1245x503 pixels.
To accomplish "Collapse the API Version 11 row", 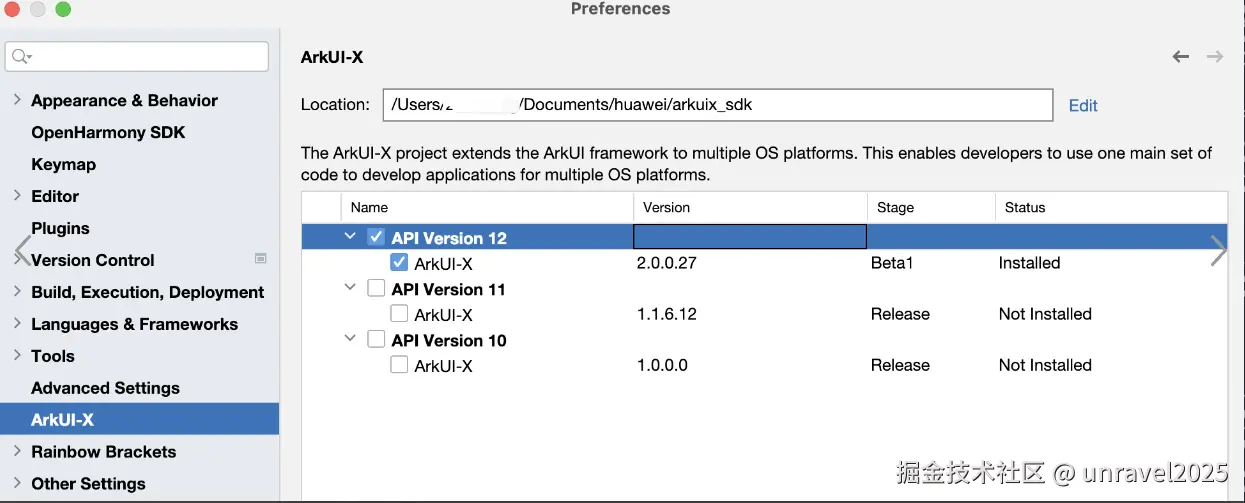I will (x=350, y=288).
